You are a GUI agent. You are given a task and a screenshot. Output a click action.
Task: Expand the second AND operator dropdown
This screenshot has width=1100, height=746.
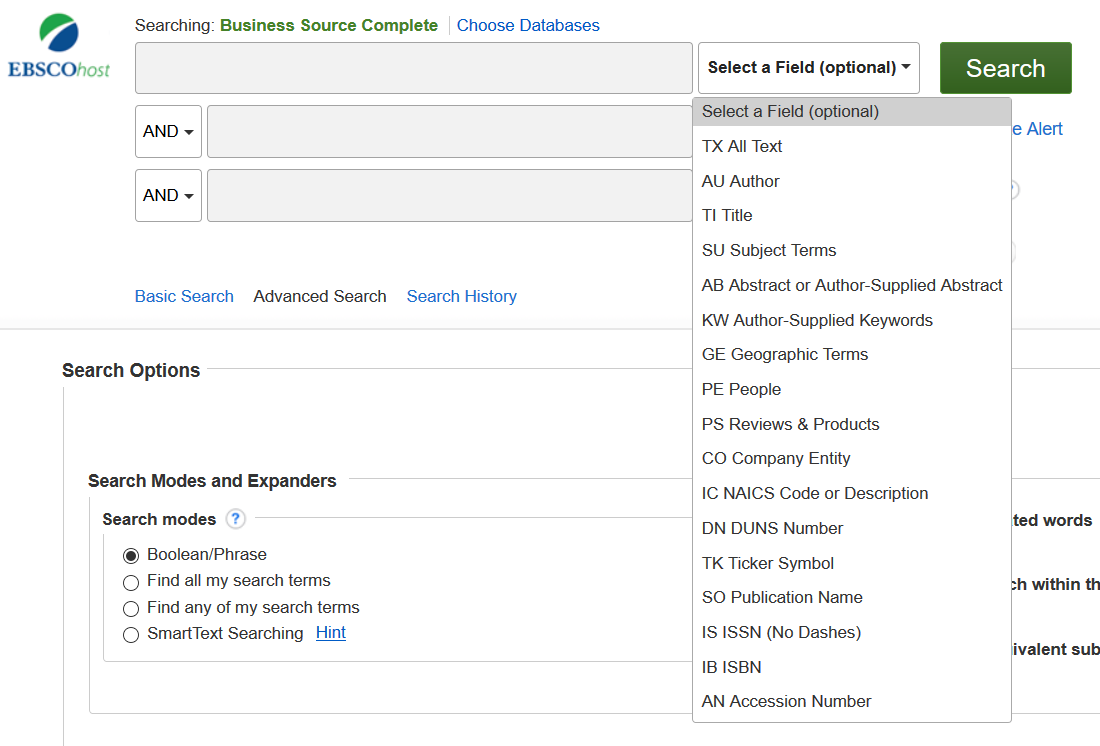tap(168, 196)
